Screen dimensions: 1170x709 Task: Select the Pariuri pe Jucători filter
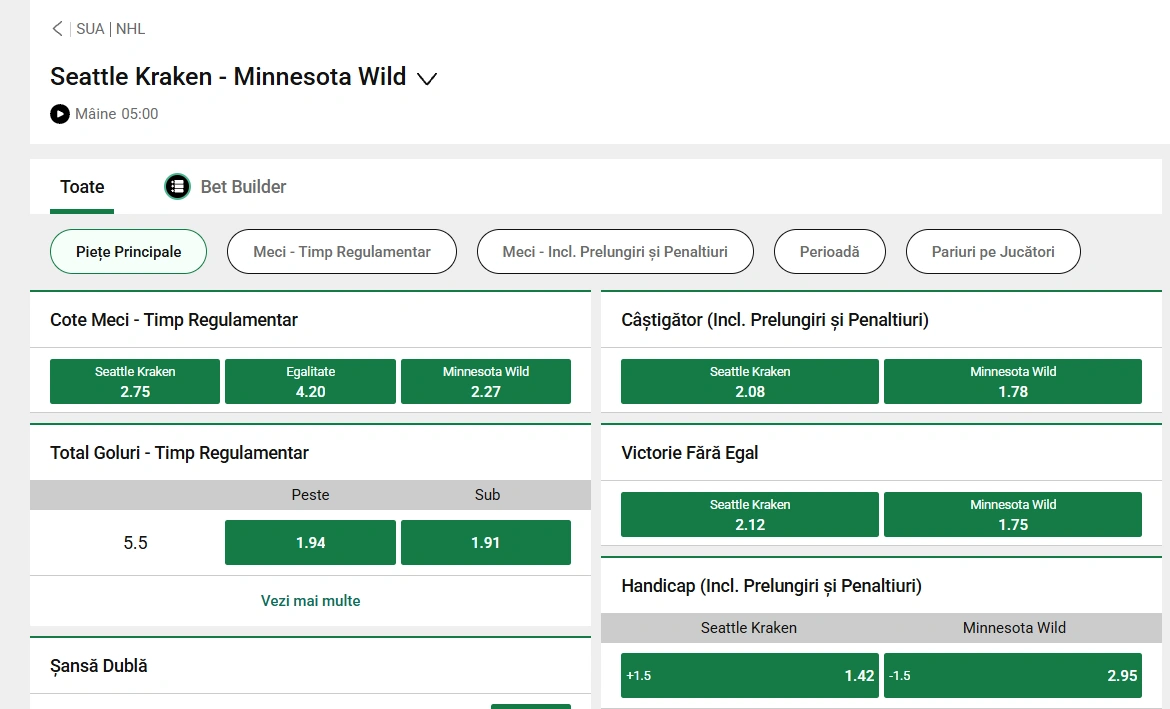[992, 251]
